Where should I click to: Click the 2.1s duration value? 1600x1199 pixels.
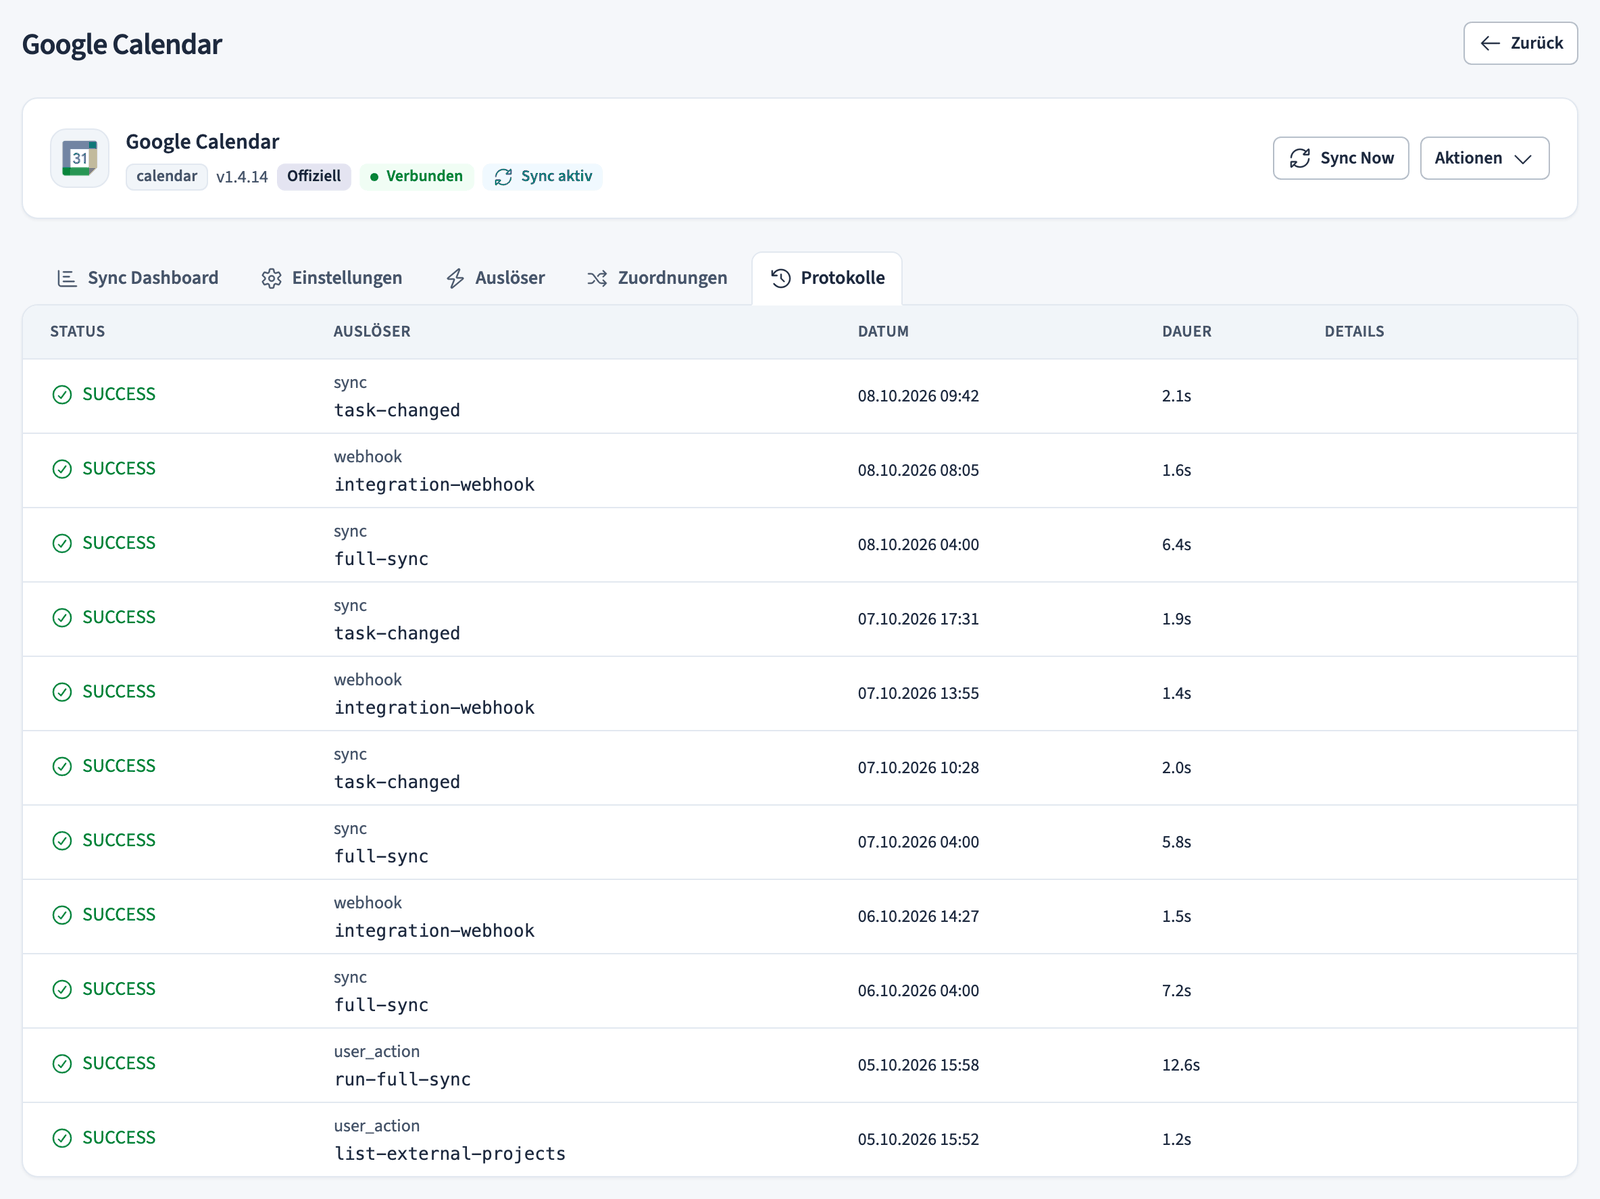pos(1176,396)
